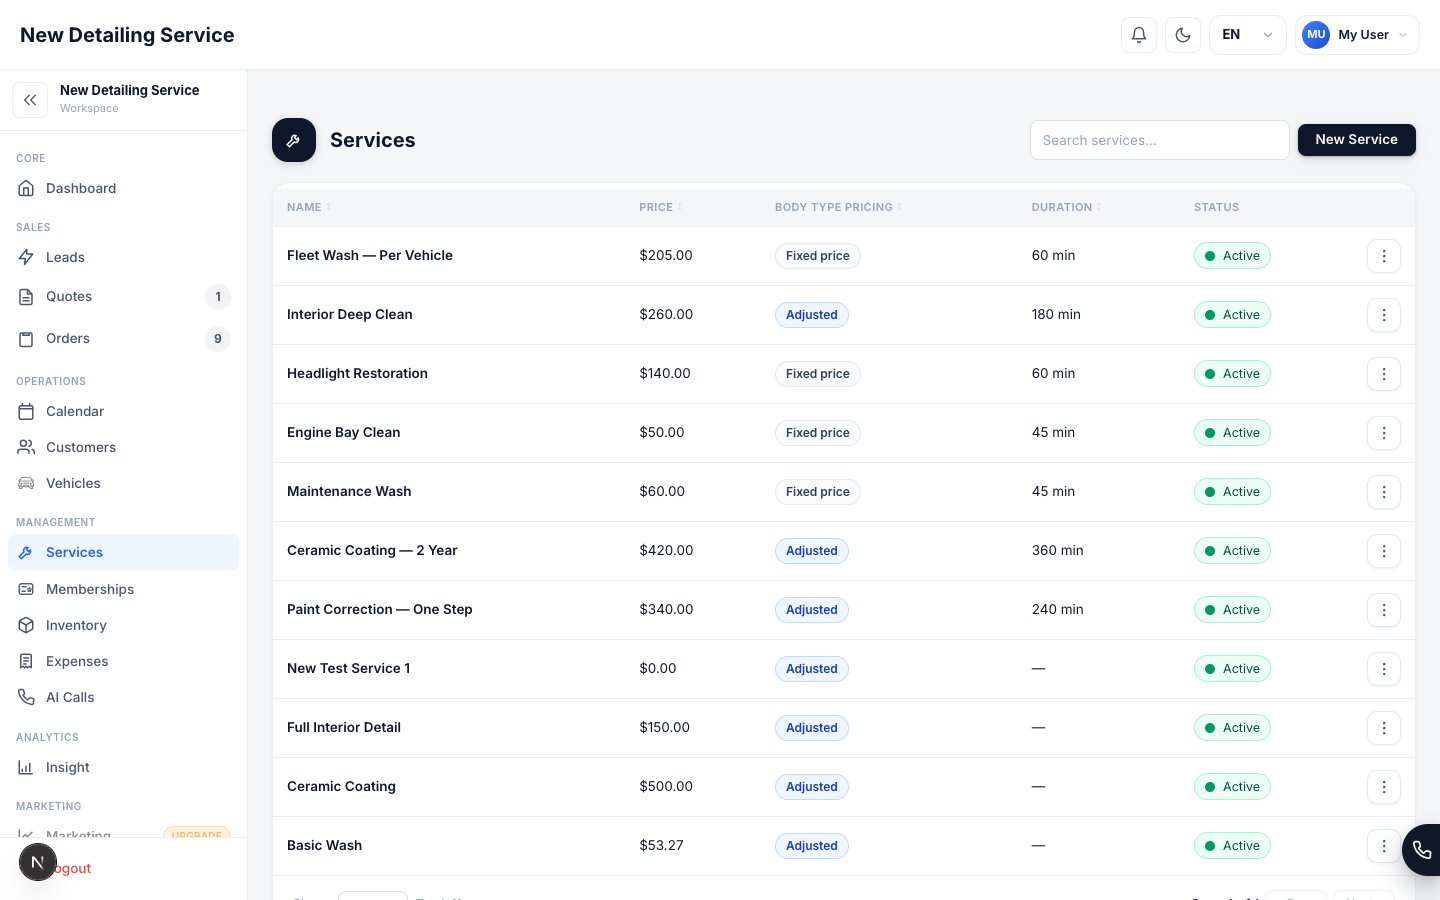Open the My User account menu
Screen dimensions: 1440x900
point(1357,35)
